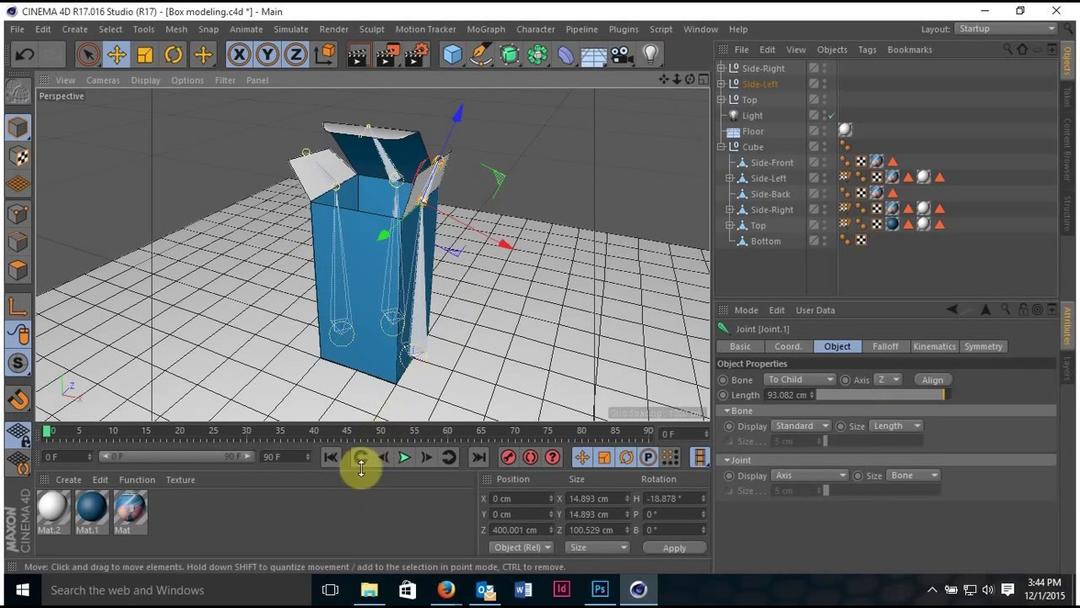Open the Symmetry tab
Viewport: 1080px width, 608px height.
tap(983, 346)
